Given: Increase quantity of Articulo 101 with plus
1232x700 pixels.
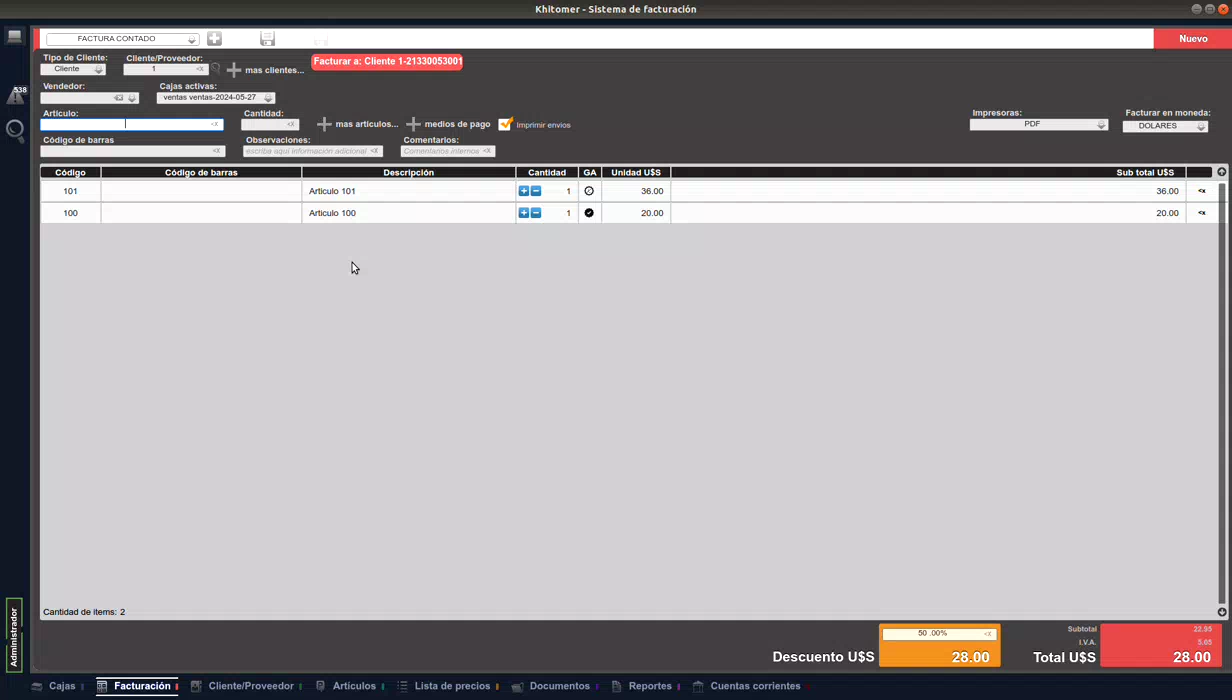Looking at the screenshot, I should pyautogui.click(x=524, y=191).
